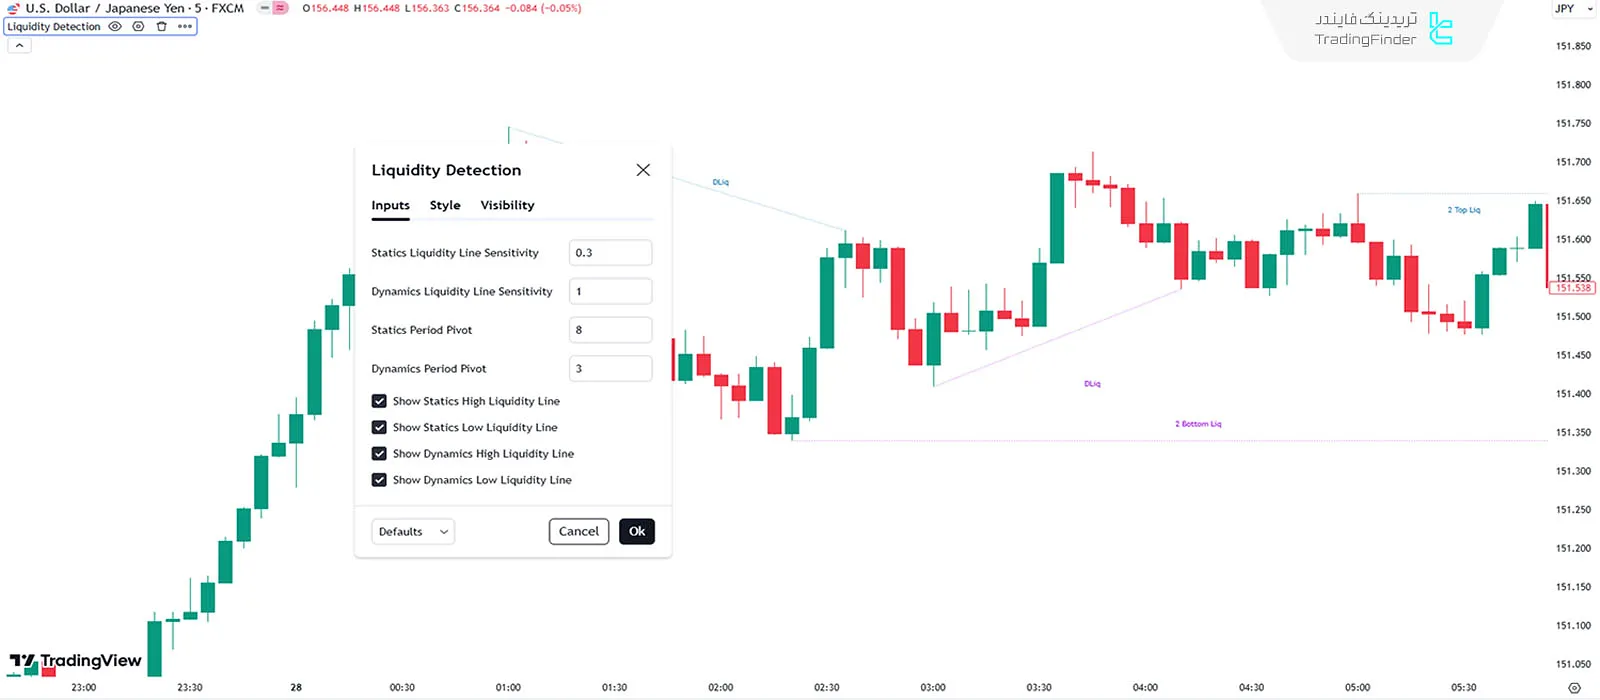1600x700 pixels.
Task: Disable Show Dynamics Low Liquidity Line
Action: coord(379,480)
